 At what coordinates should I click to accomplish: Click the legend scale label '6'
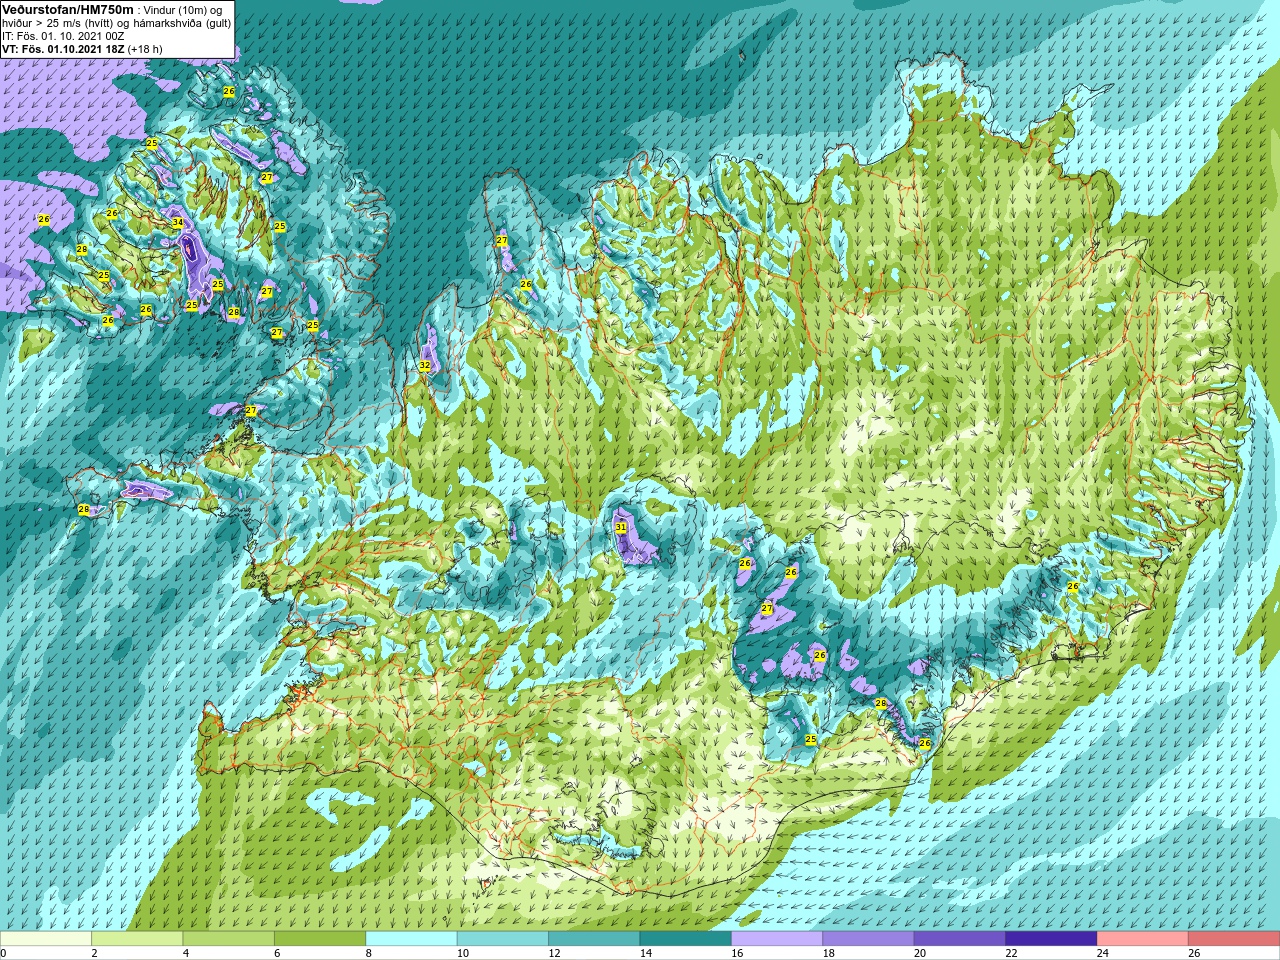[x=277, y=953]
